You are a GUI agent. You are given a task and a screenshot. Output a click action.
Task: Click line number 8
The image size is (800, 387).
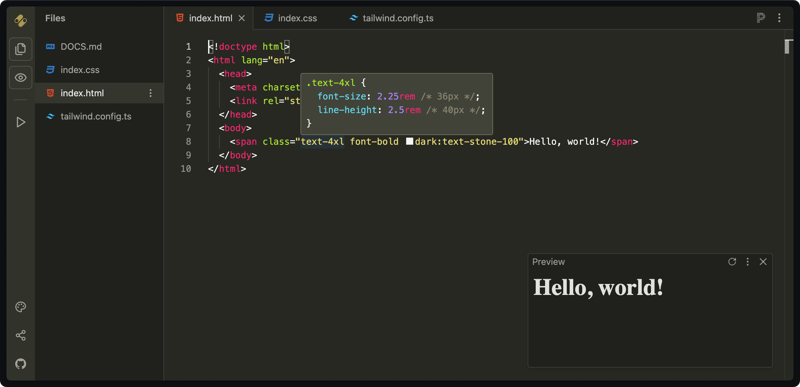(188, 142)
